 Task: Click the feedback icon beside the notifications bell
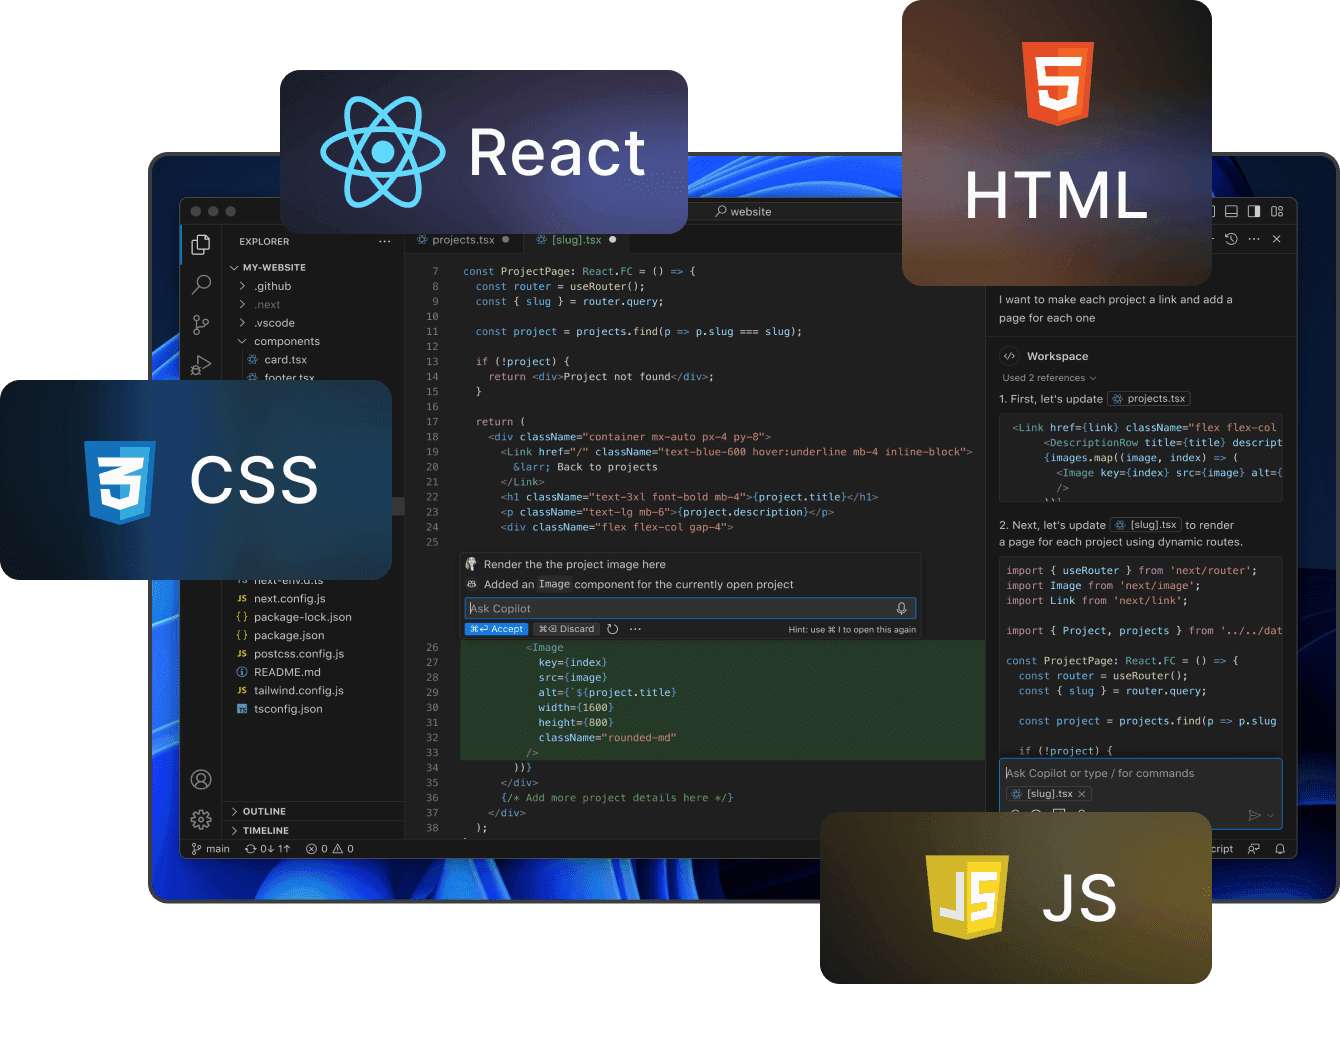(1254, 849)
